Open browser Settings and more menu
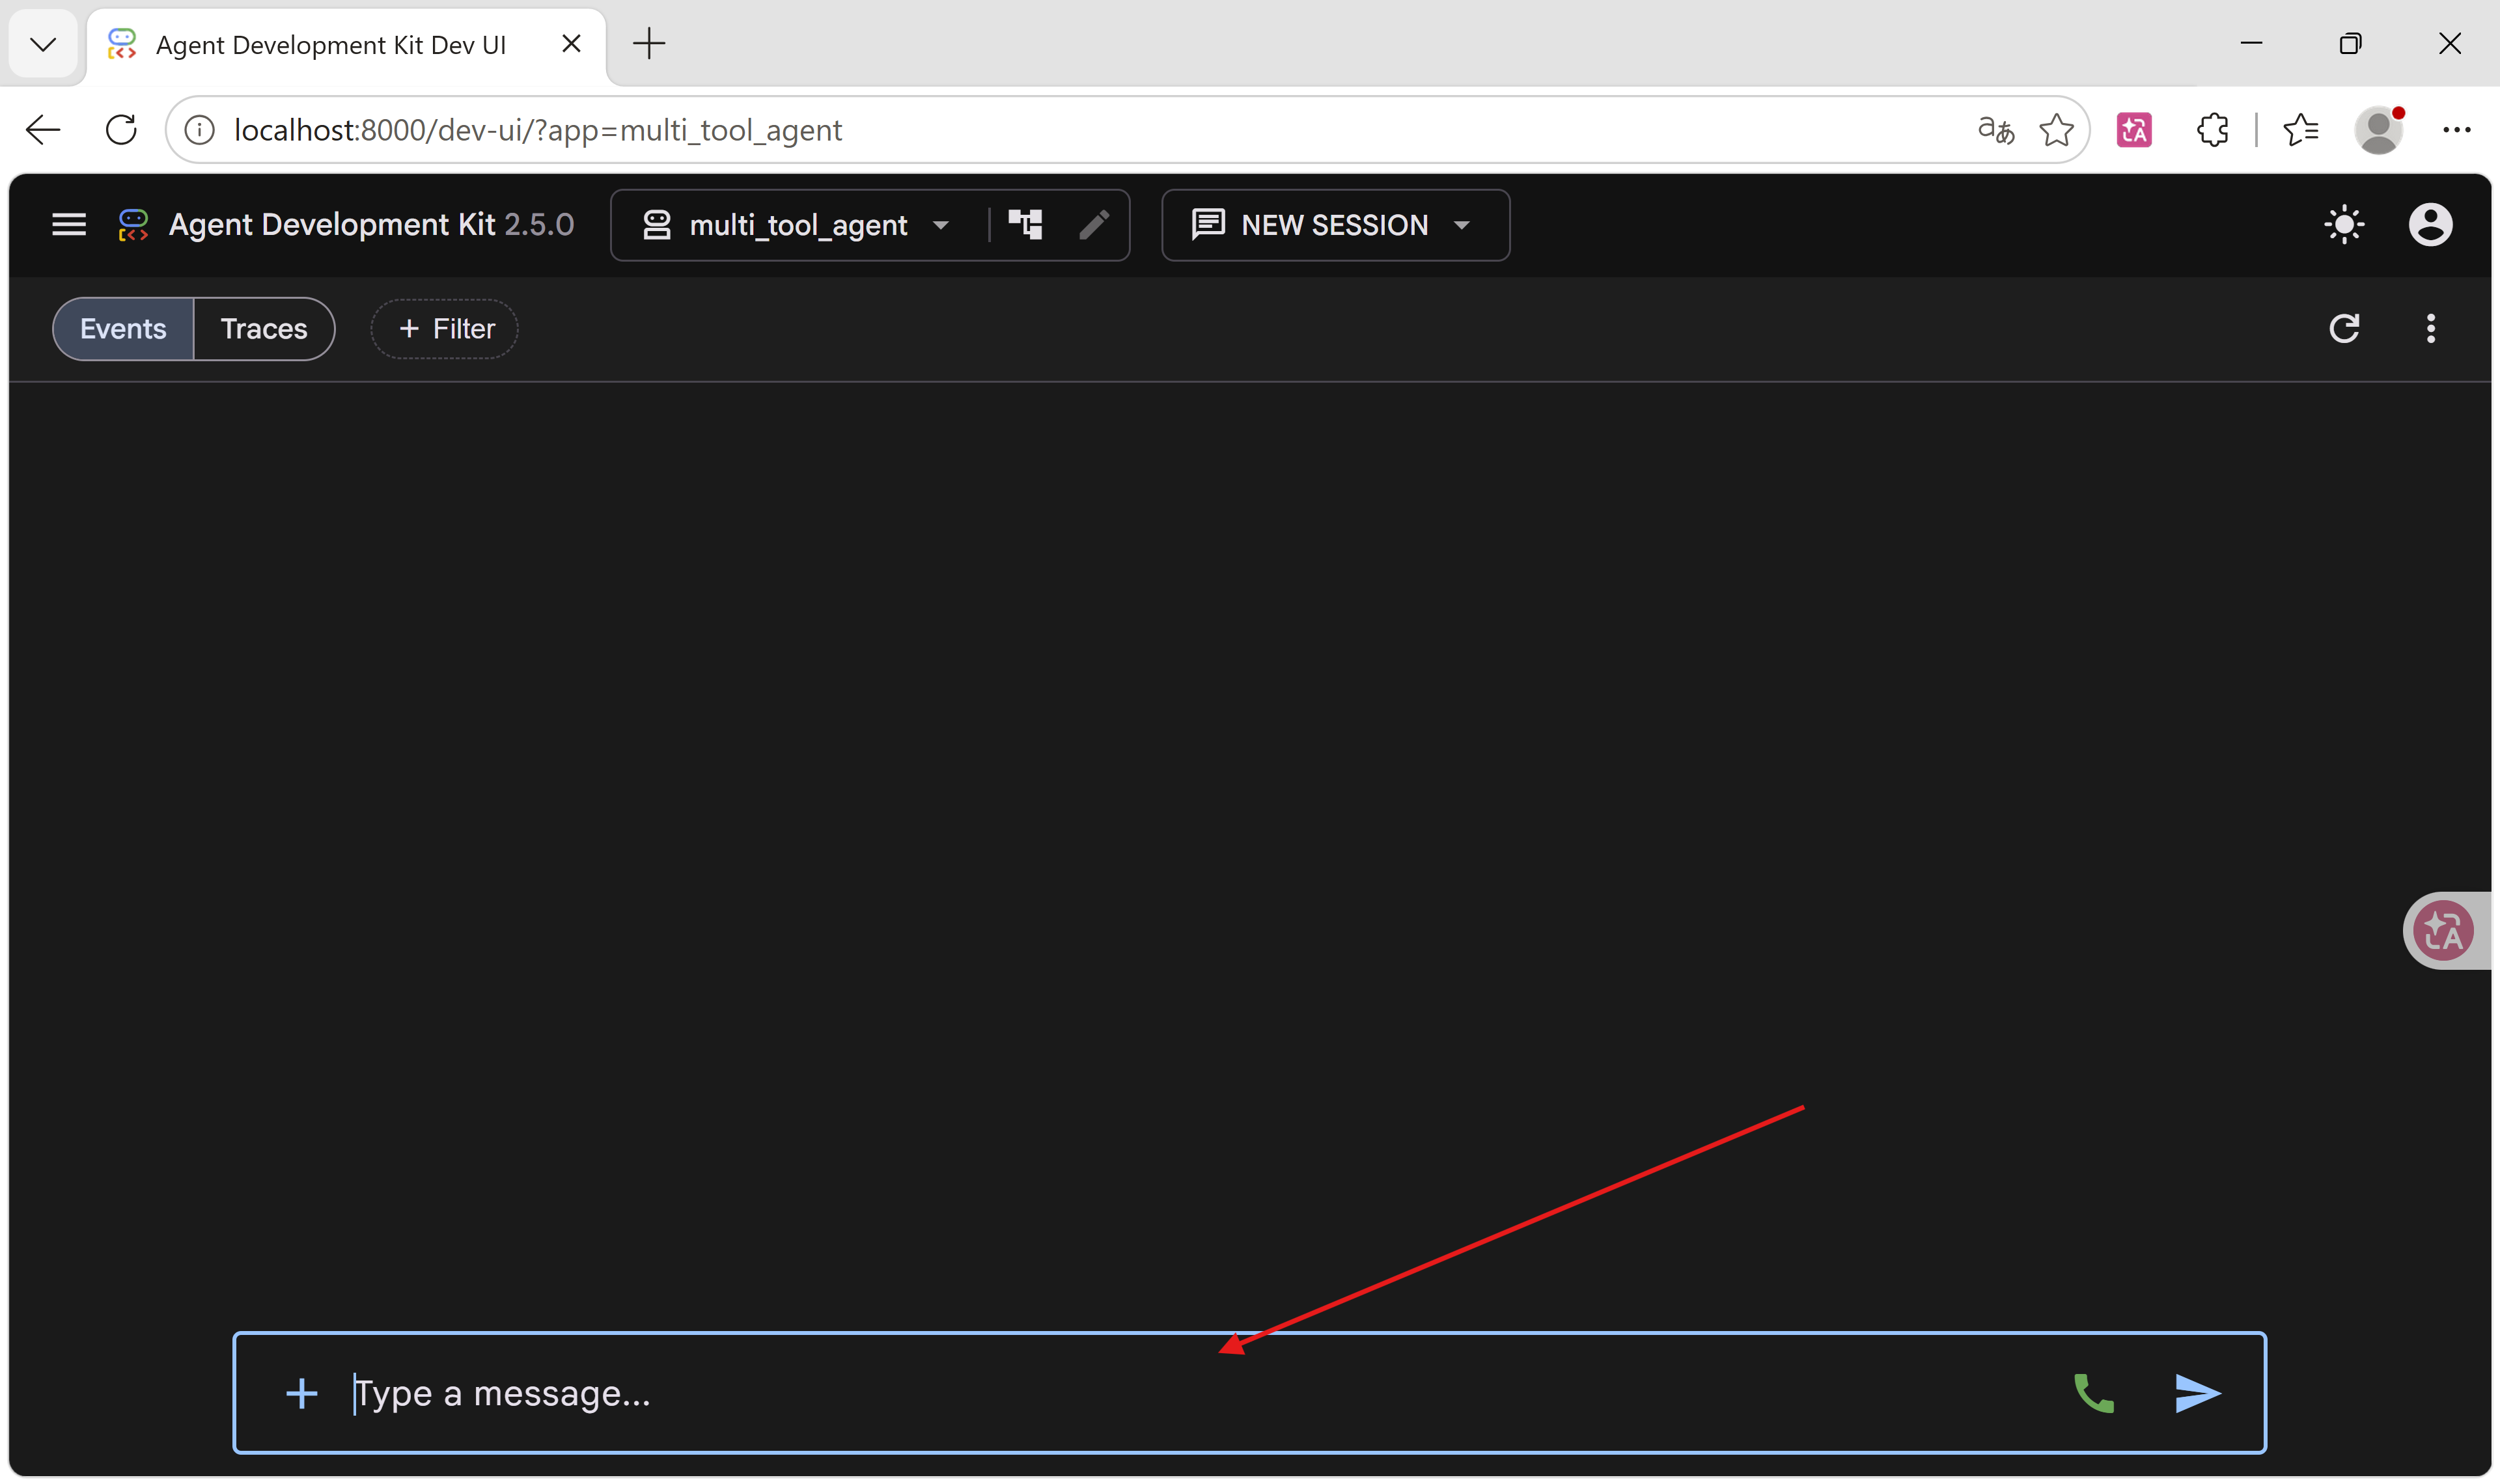 pos(2456,130)
